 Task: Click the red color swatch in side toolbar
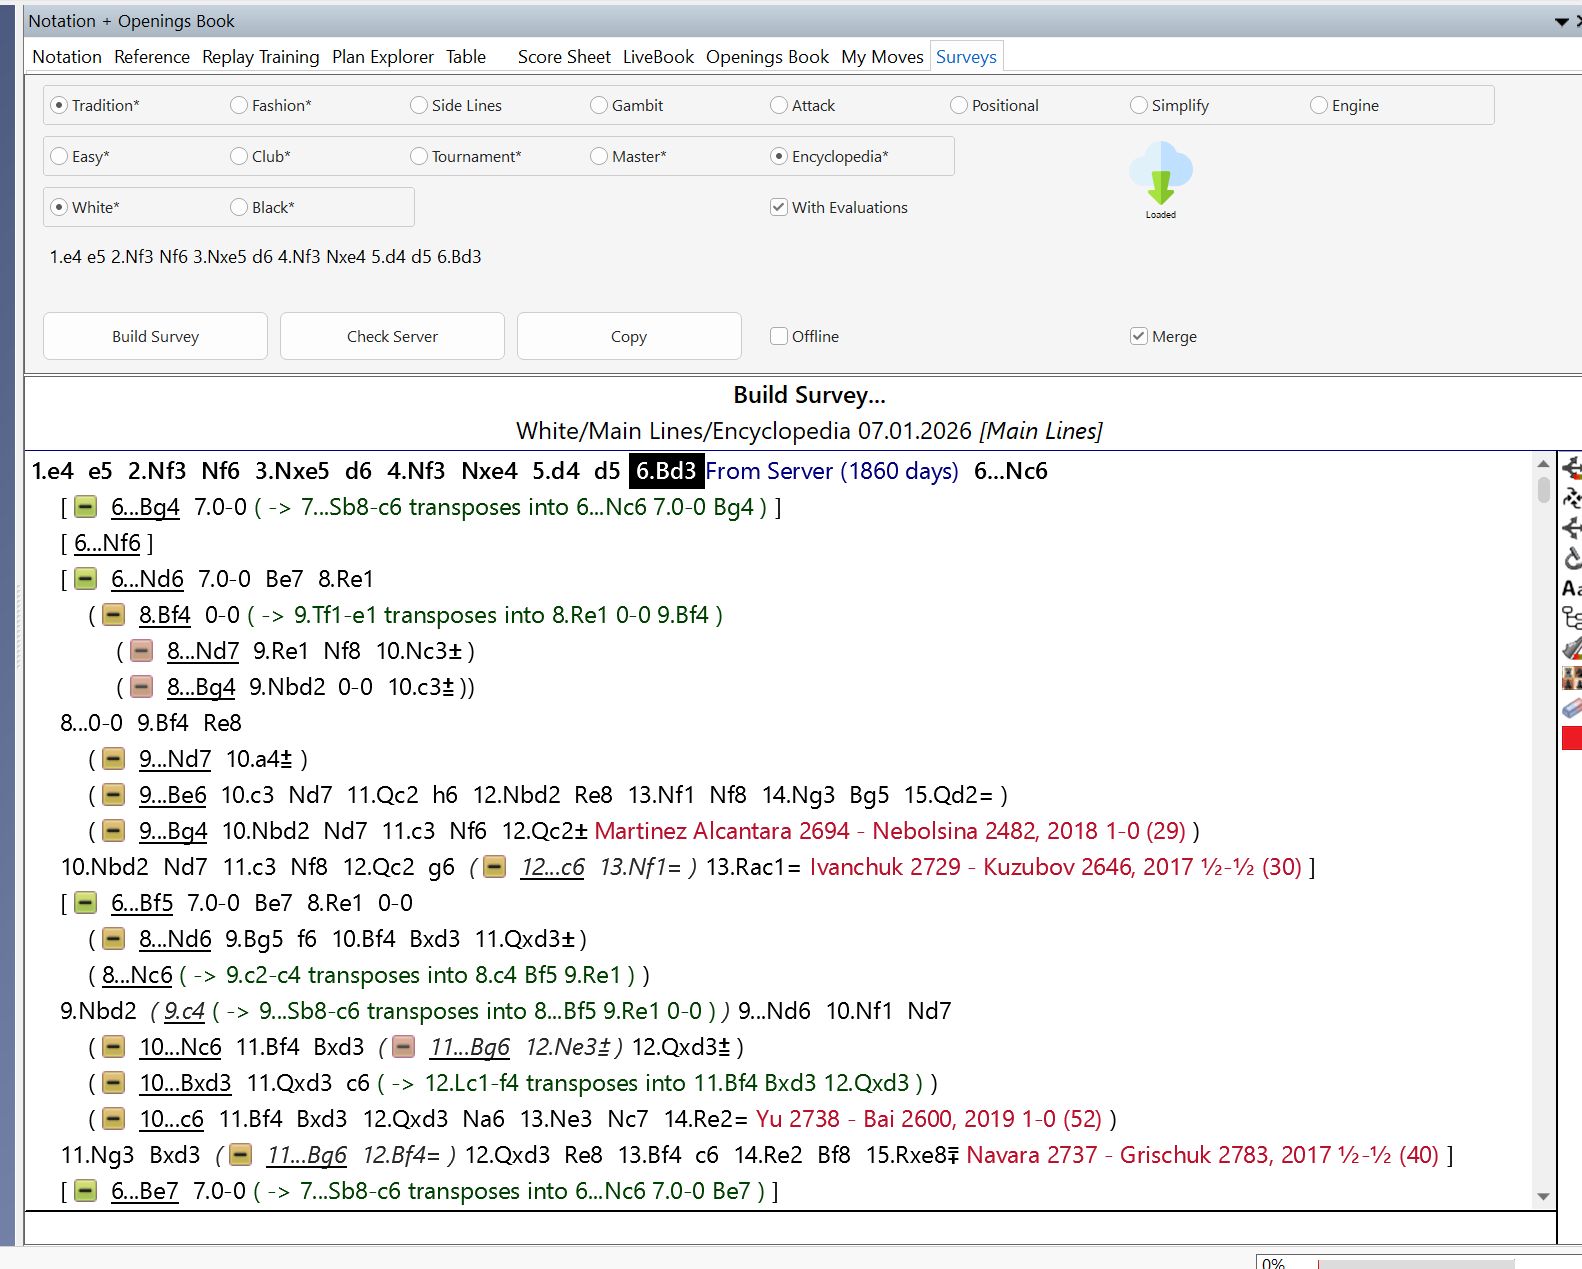click(x=1572, y=738)
